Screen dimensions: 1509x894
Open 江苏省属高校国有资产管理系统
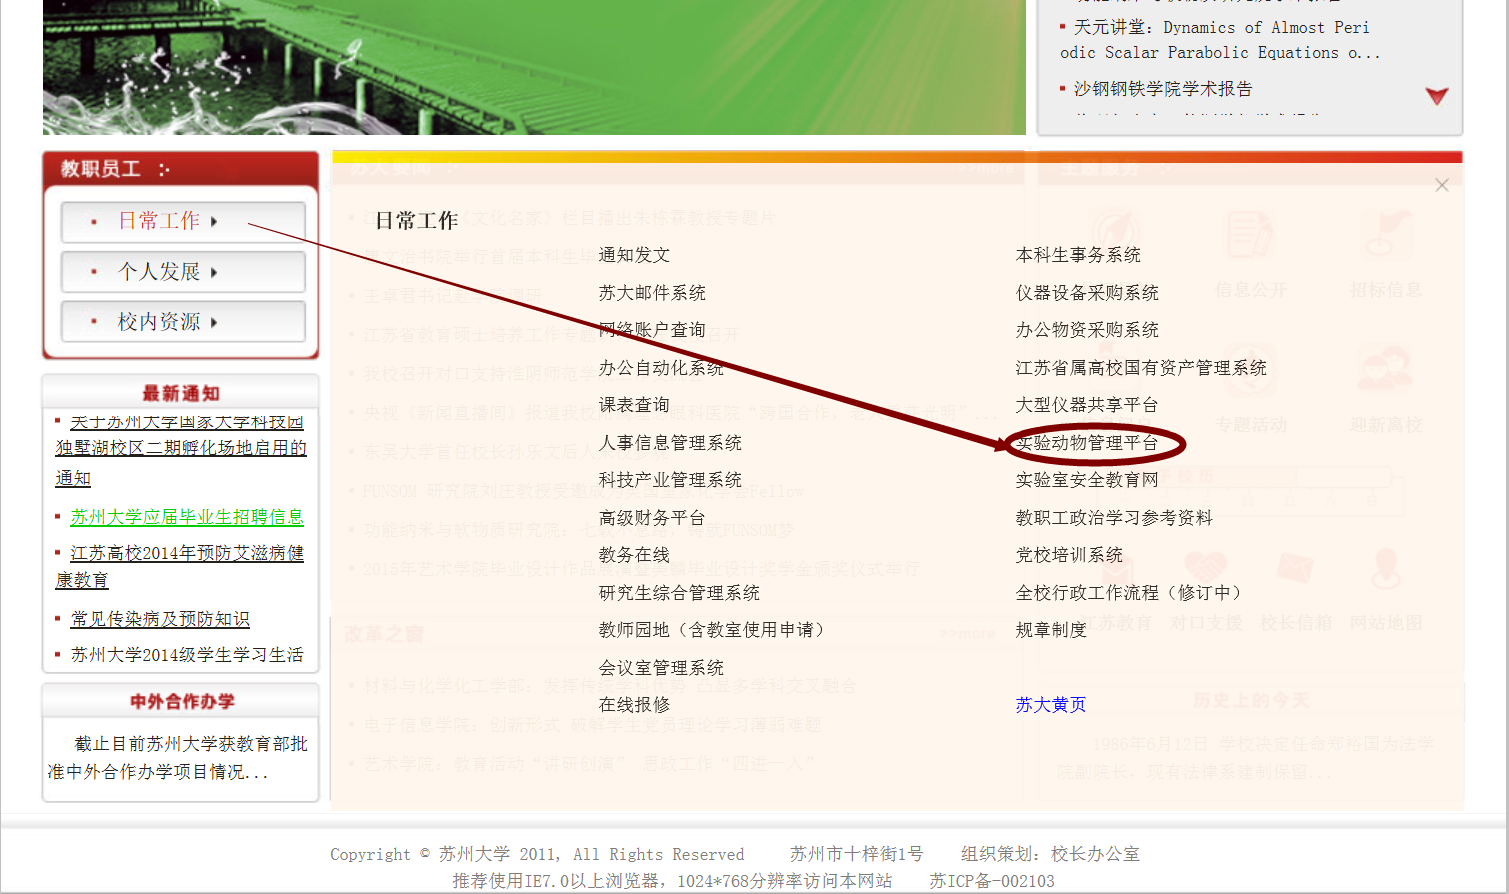[1141, 368]
